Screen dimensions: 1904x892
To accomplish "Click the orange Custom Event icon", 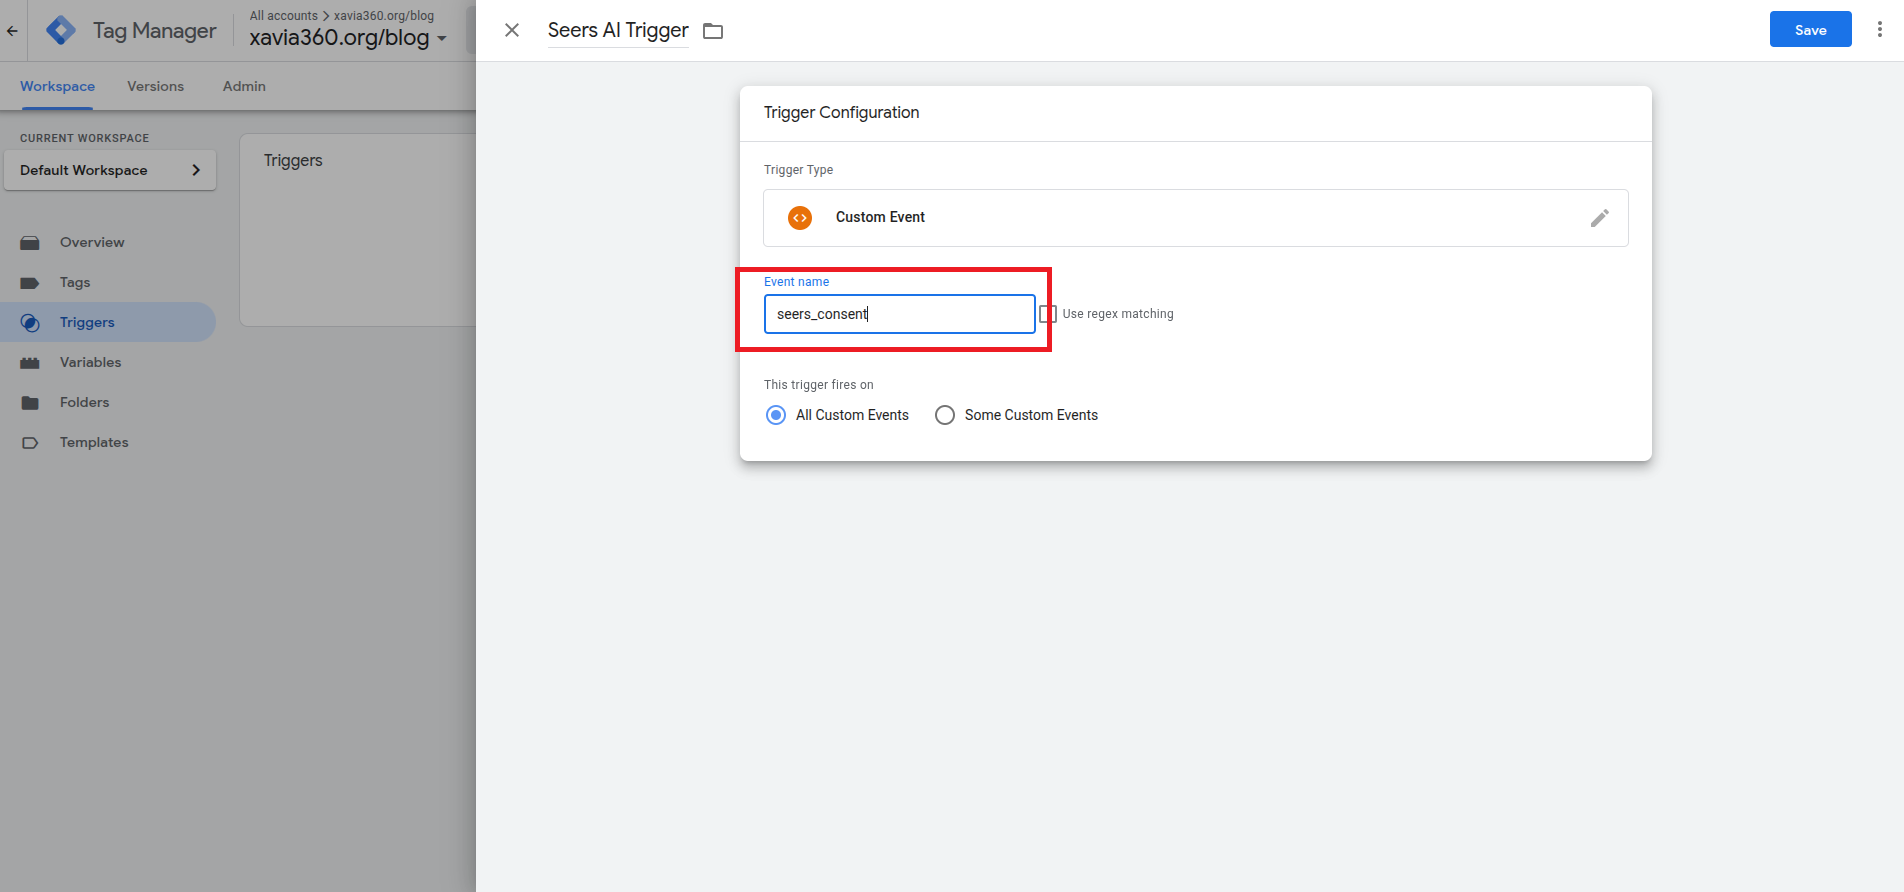I will tap(800, 218).
